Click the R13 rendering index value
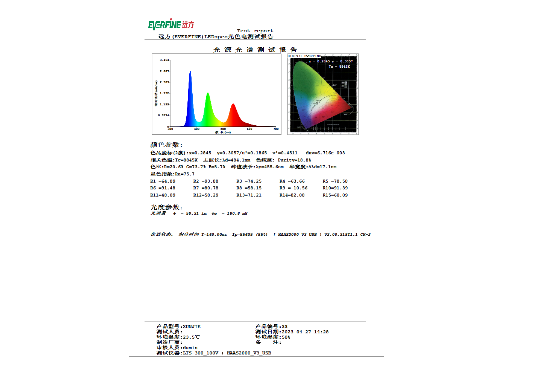 [249, 195]
